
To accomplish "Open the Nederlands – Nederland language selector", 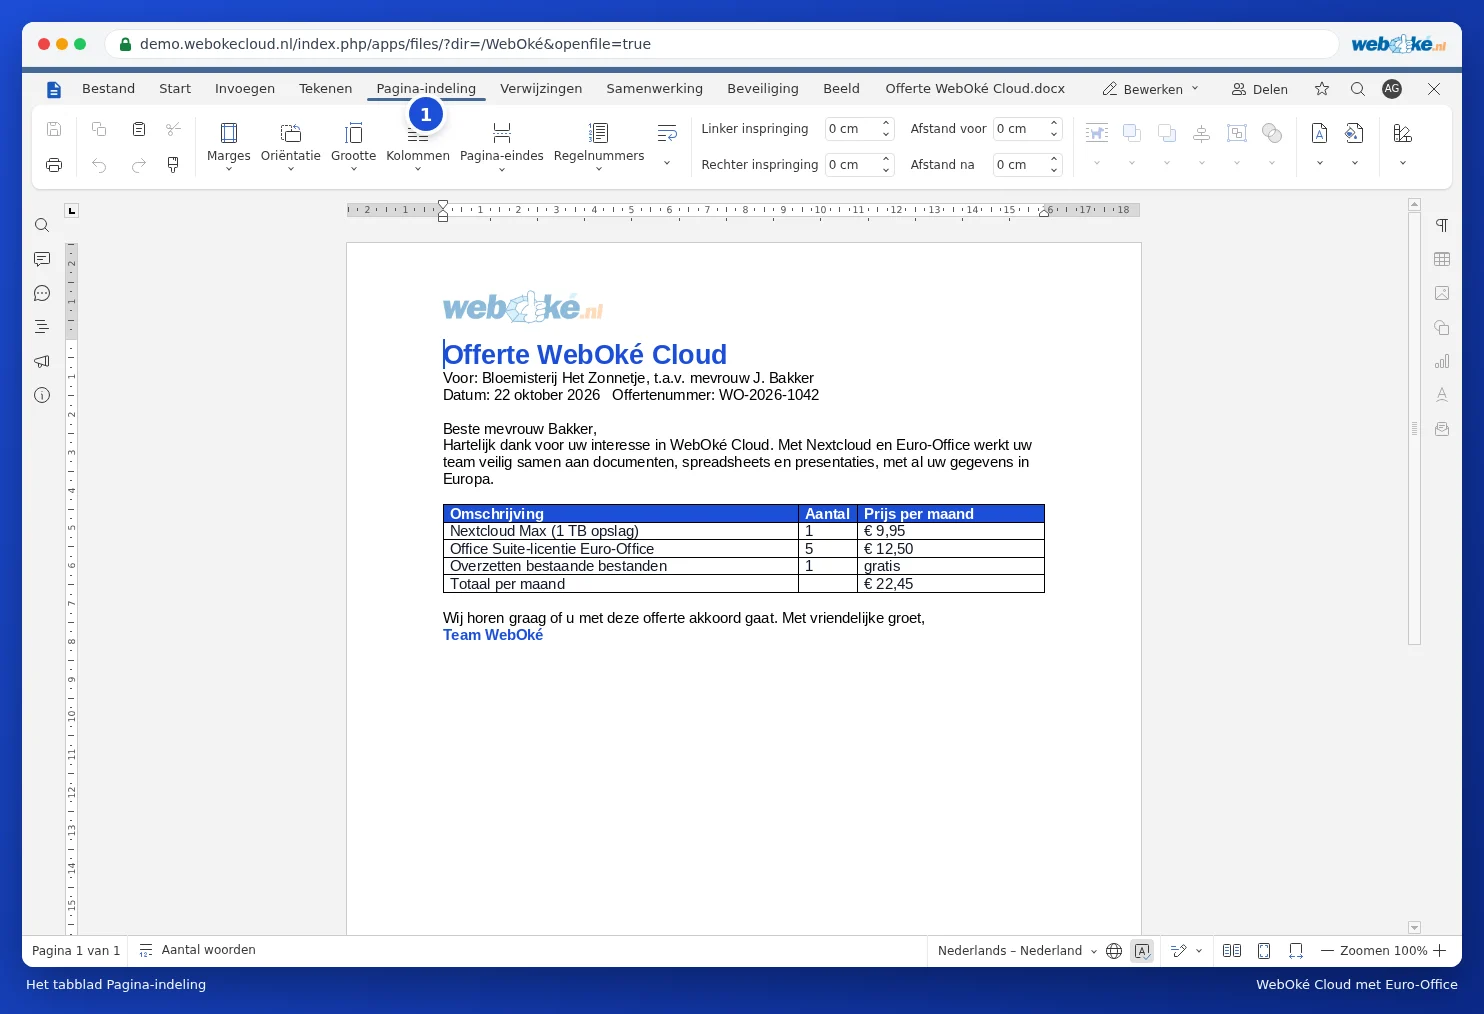I will (x=1017, y=951).
